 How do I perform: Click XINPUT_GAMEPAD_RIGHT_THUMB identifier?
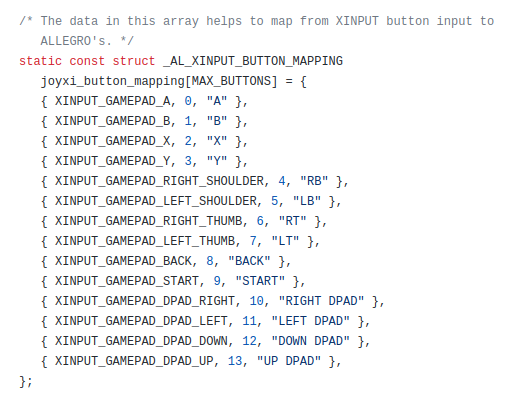149,221
